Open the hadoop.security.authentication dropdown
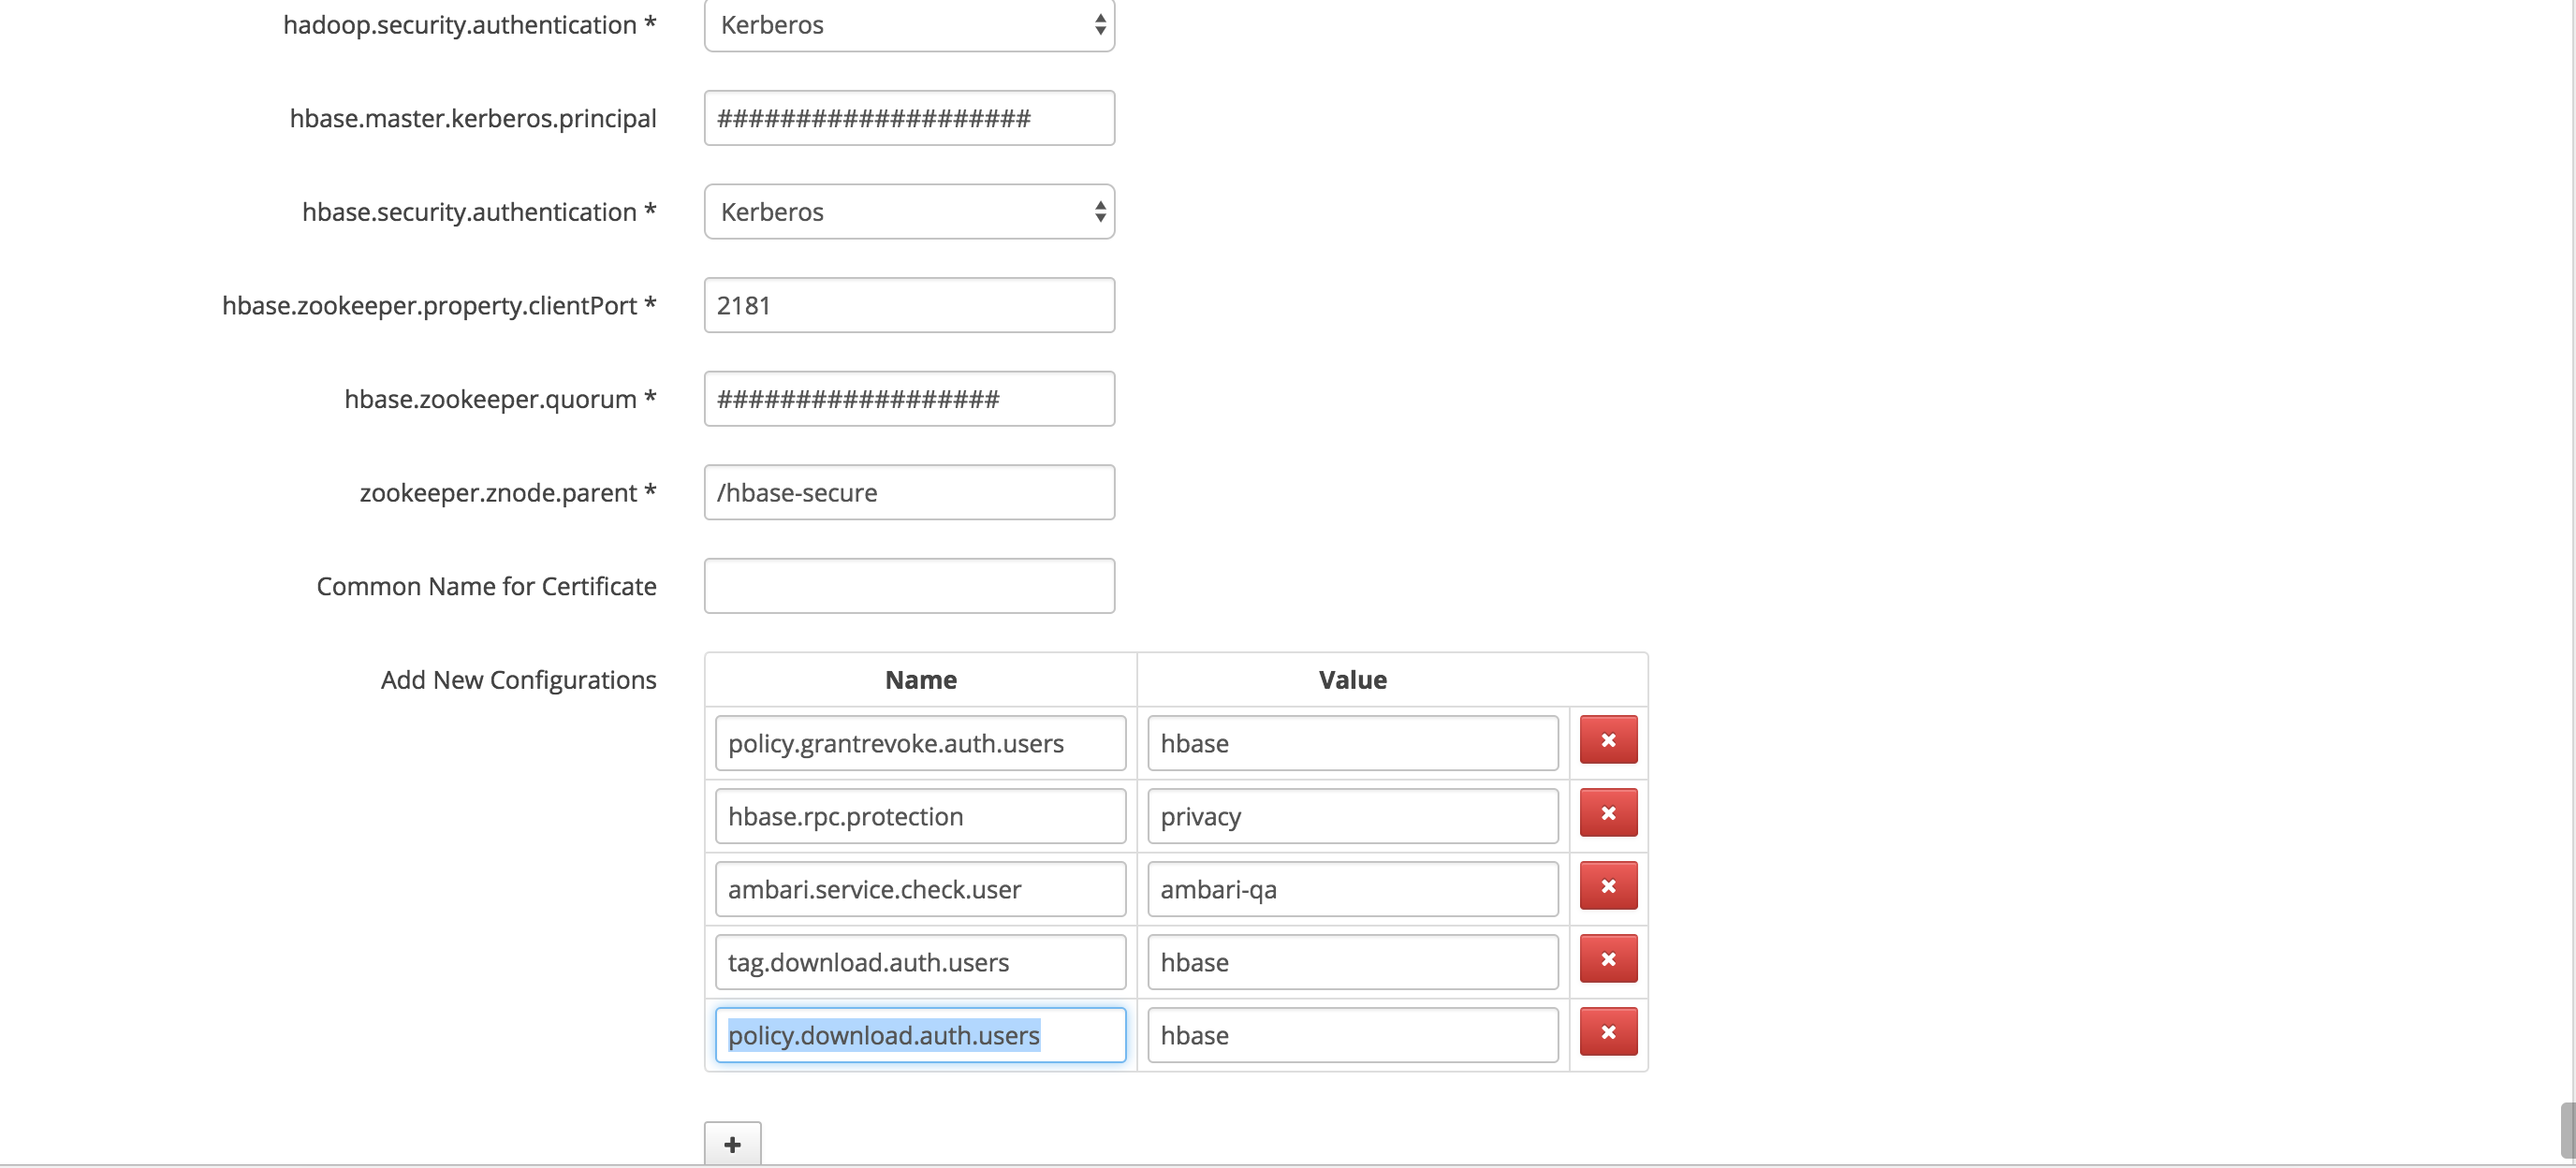 click(908, 25)
